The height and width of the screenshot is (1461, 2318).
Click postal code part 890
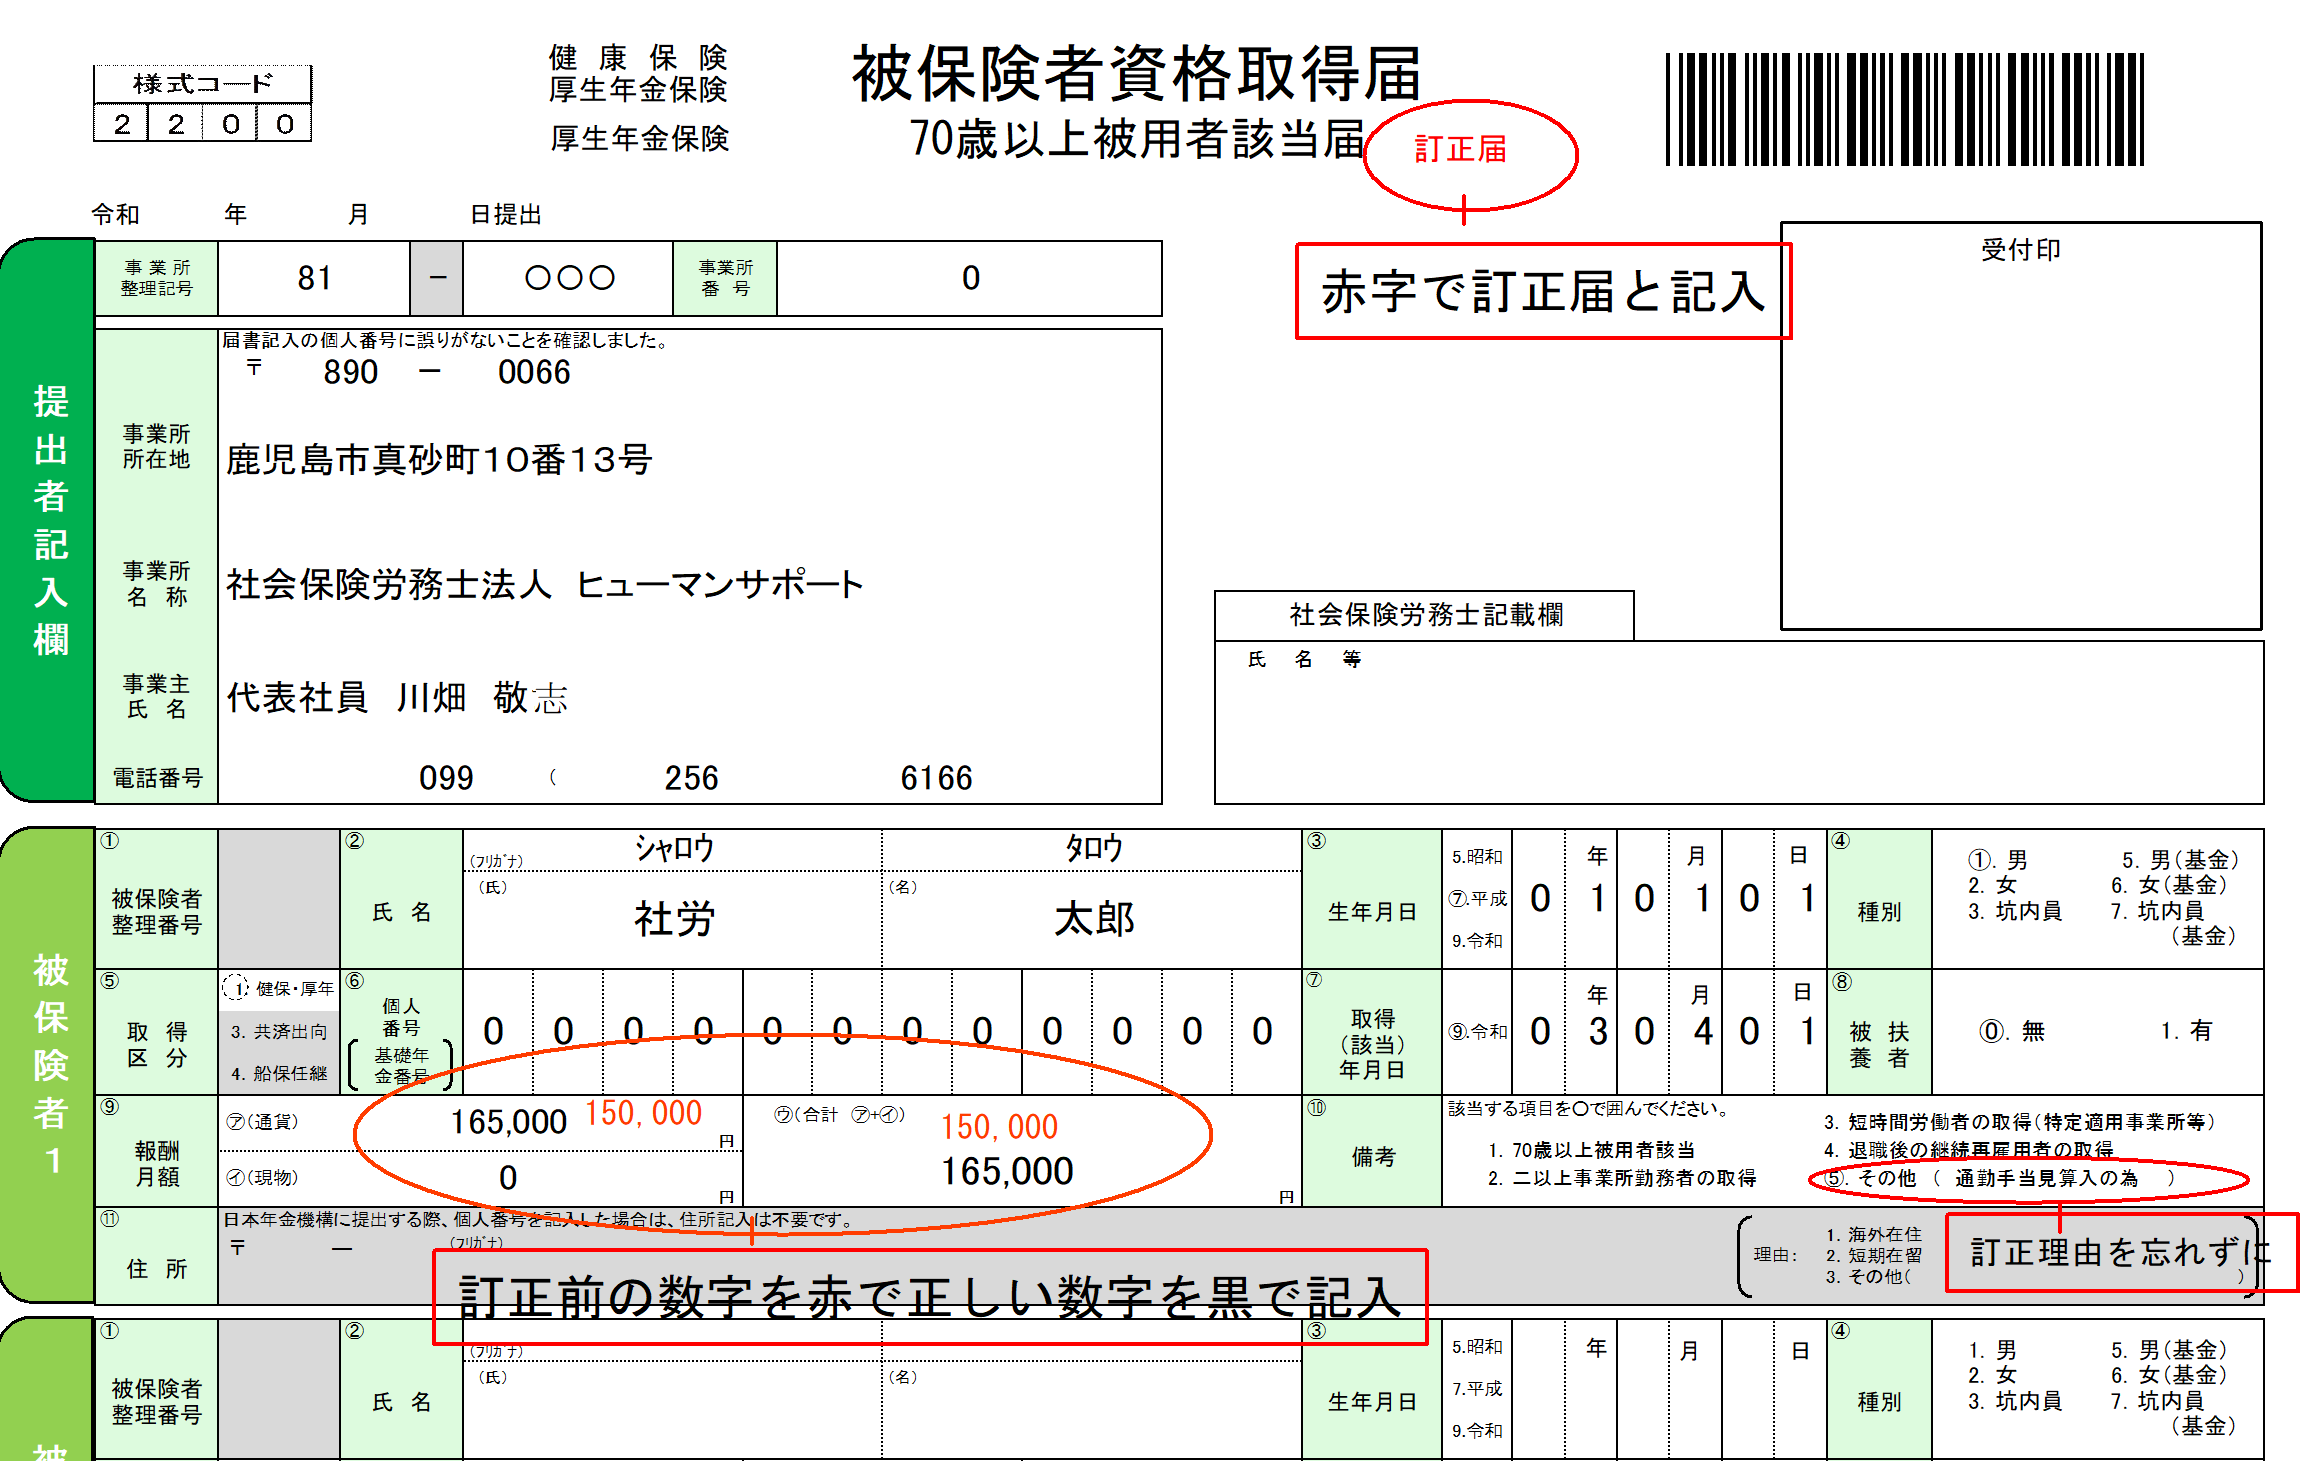tap(350, 372)
